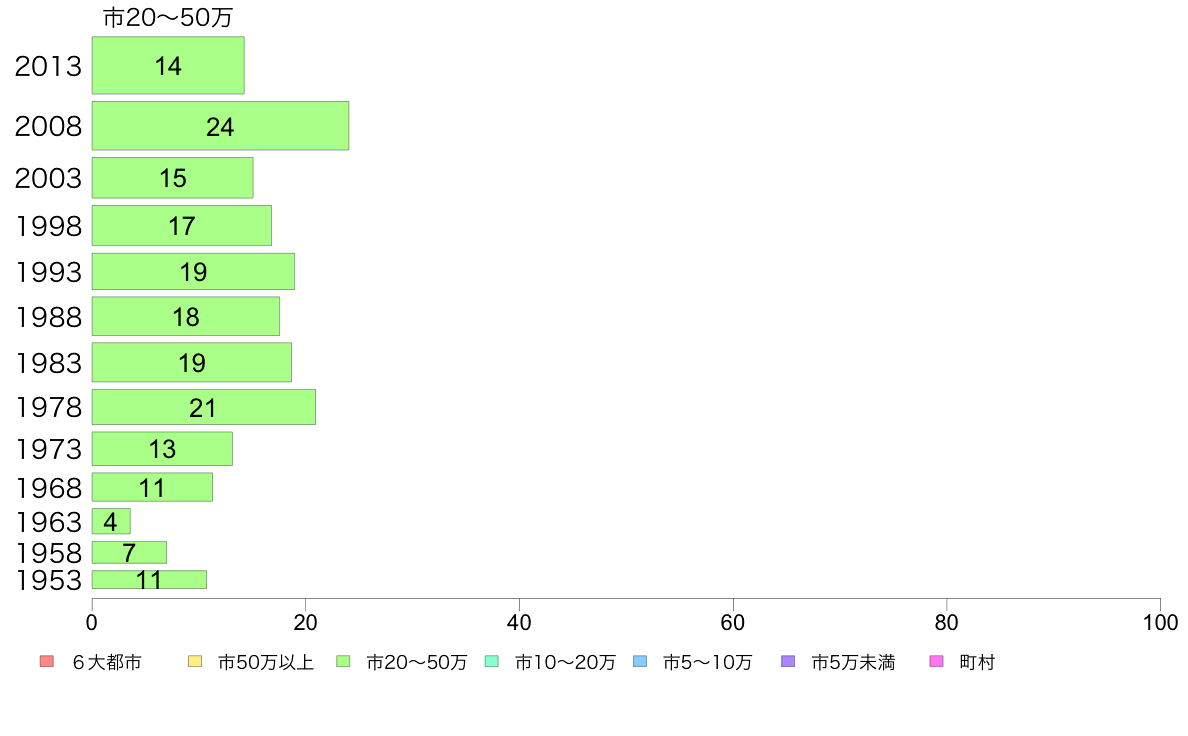The height and width of the screenshot is (736, 1188).
Task: Click the red 6大都市 legend swatch
Action: point(47,662)
